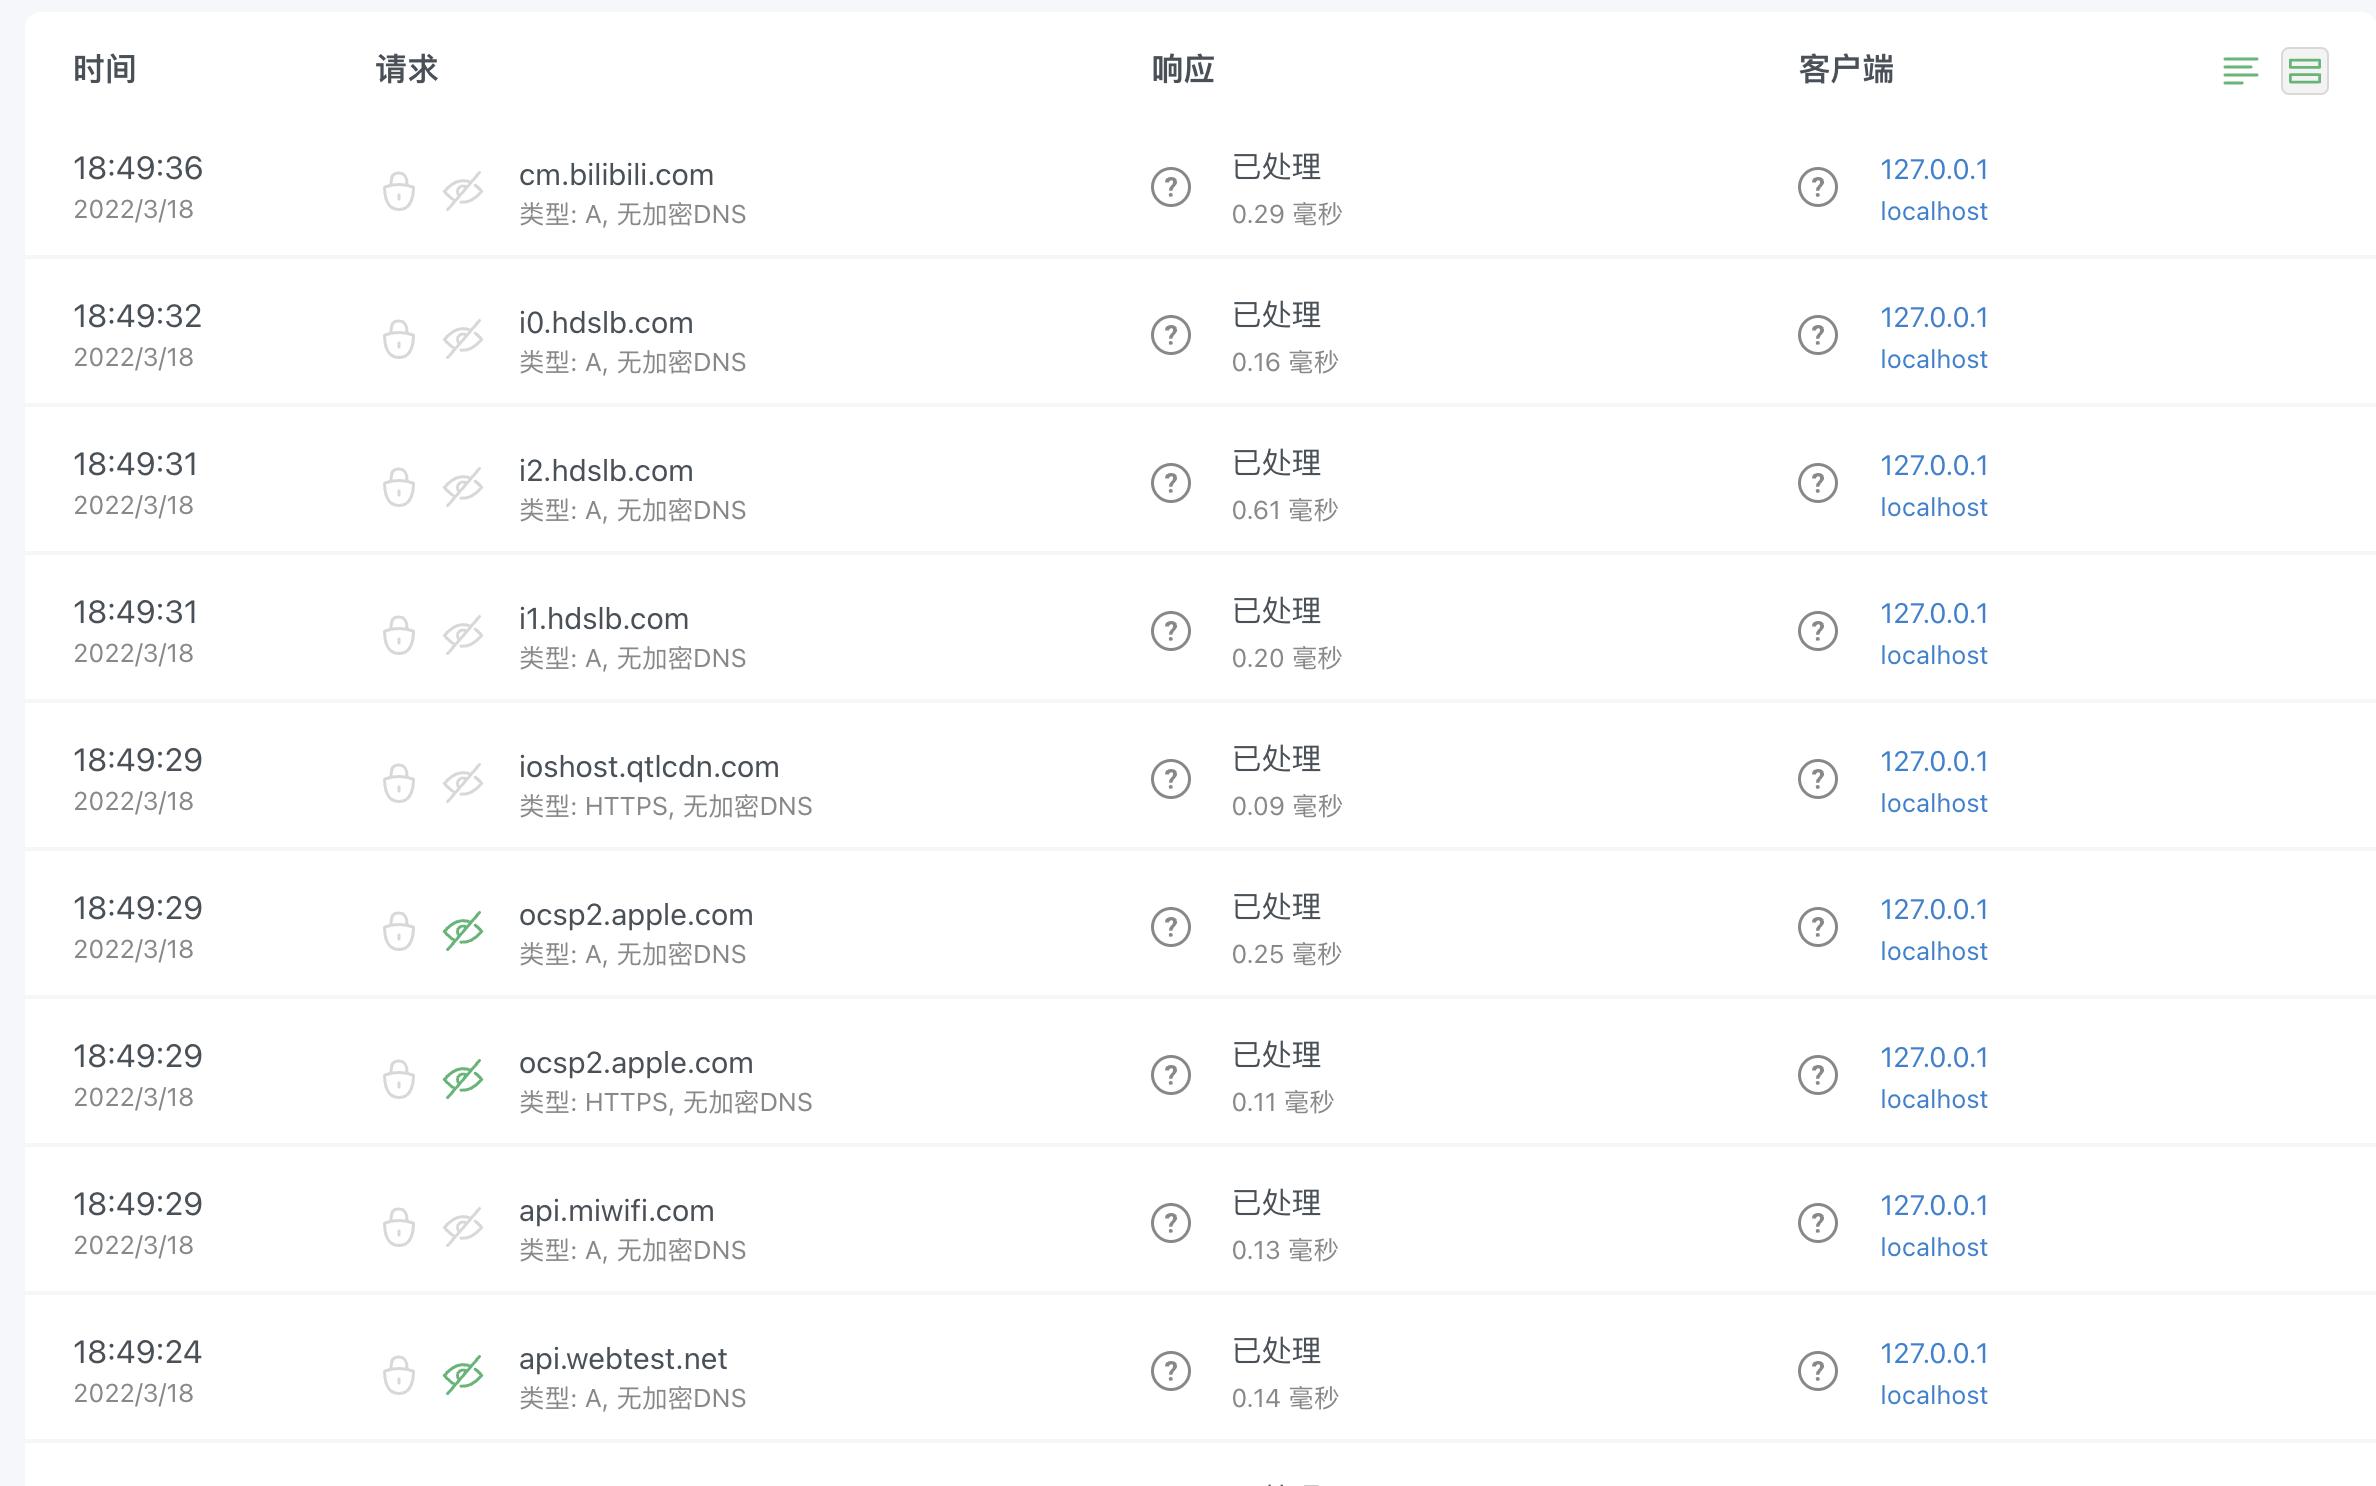Click the 127.0.0.1 link beside cm.bilibili.com
The height and width of the screenshot is (1486, 2376).
tap(1934, 169)
